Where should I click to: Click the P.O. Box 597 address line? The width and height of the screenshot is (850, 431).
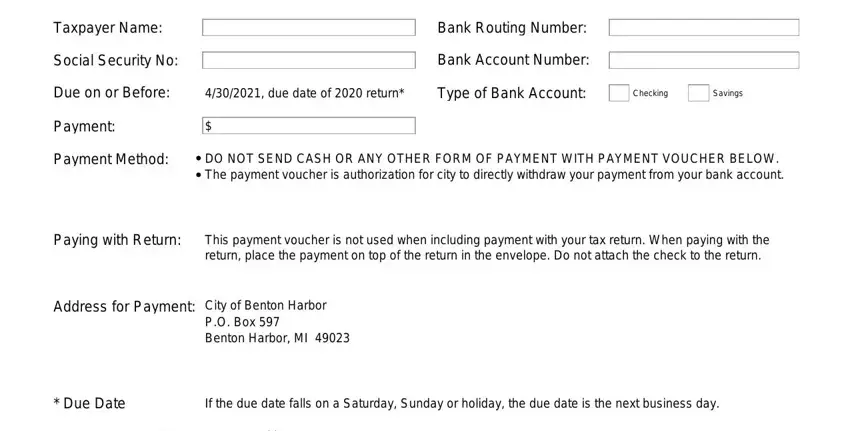click(x=242, y=322)
